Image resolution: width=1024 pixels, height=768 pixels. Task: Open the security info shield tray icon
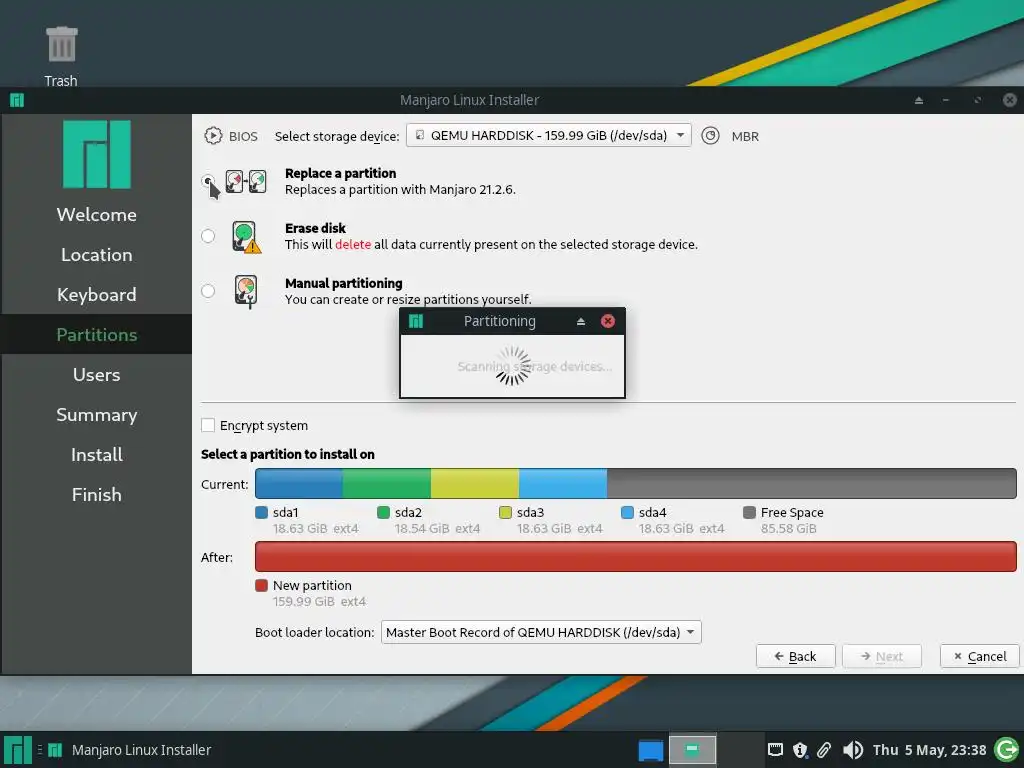[x=800, y=750]
